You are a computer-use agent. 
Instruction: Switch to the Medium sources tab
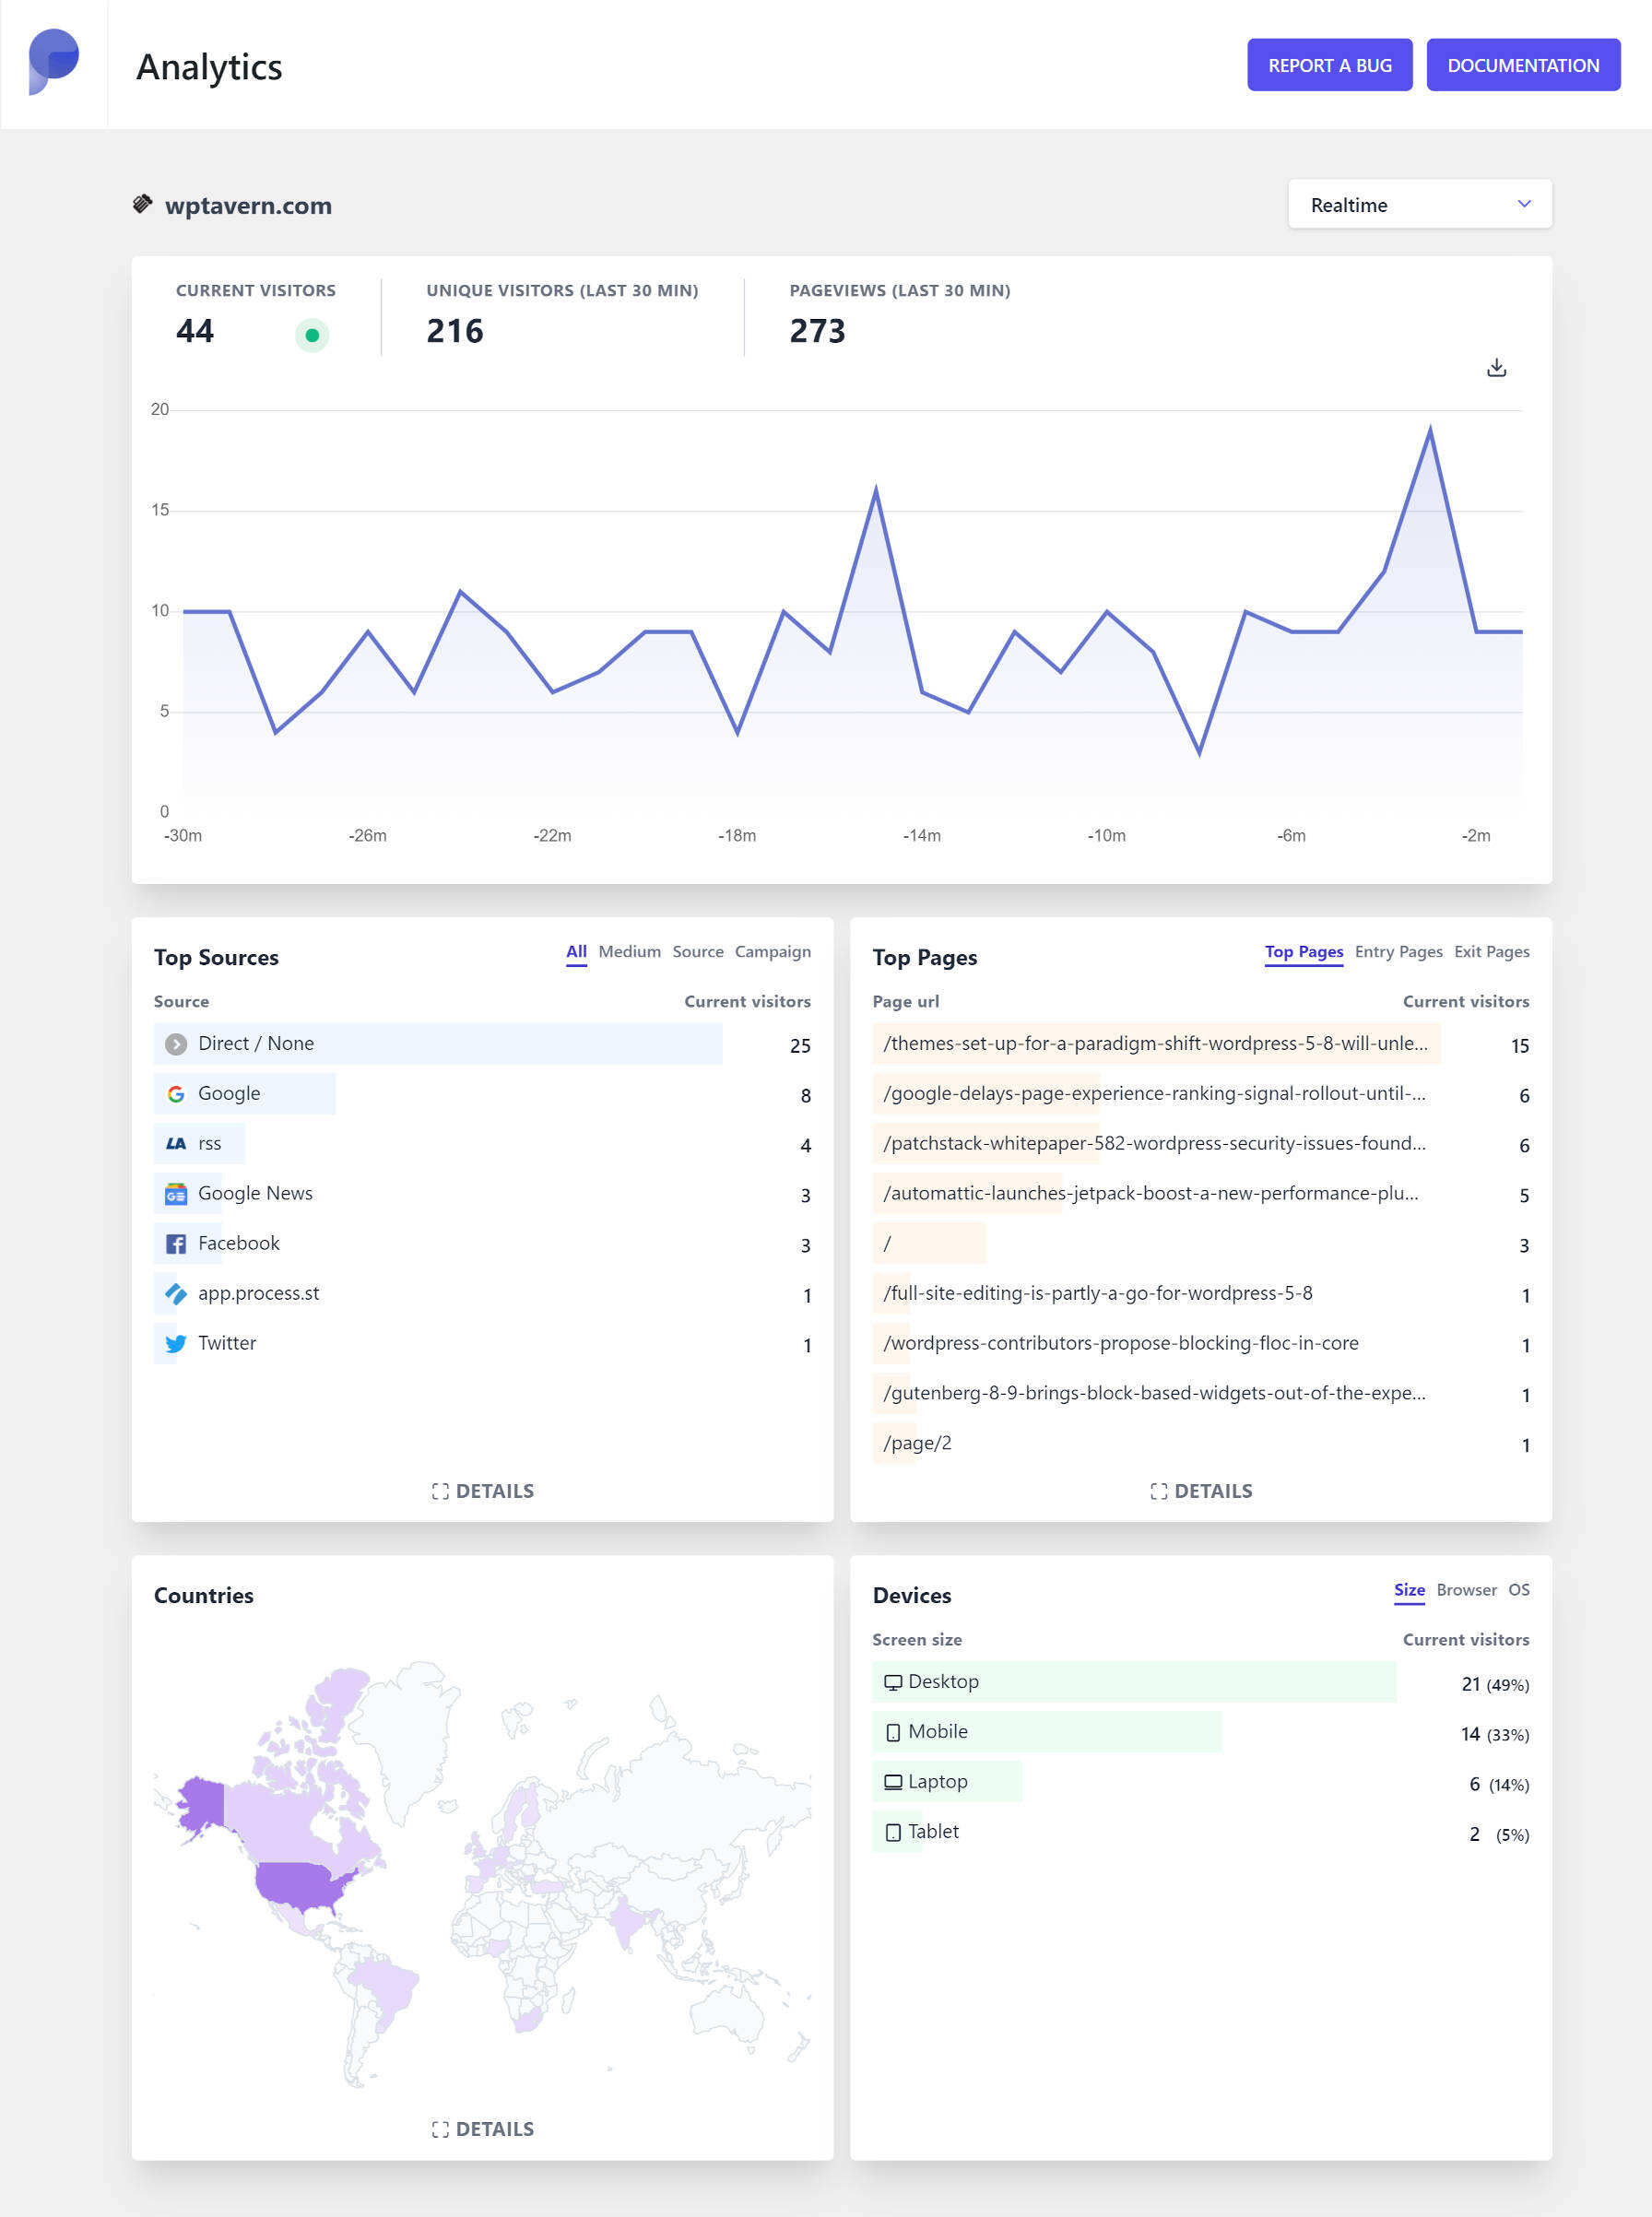point(629,951)
